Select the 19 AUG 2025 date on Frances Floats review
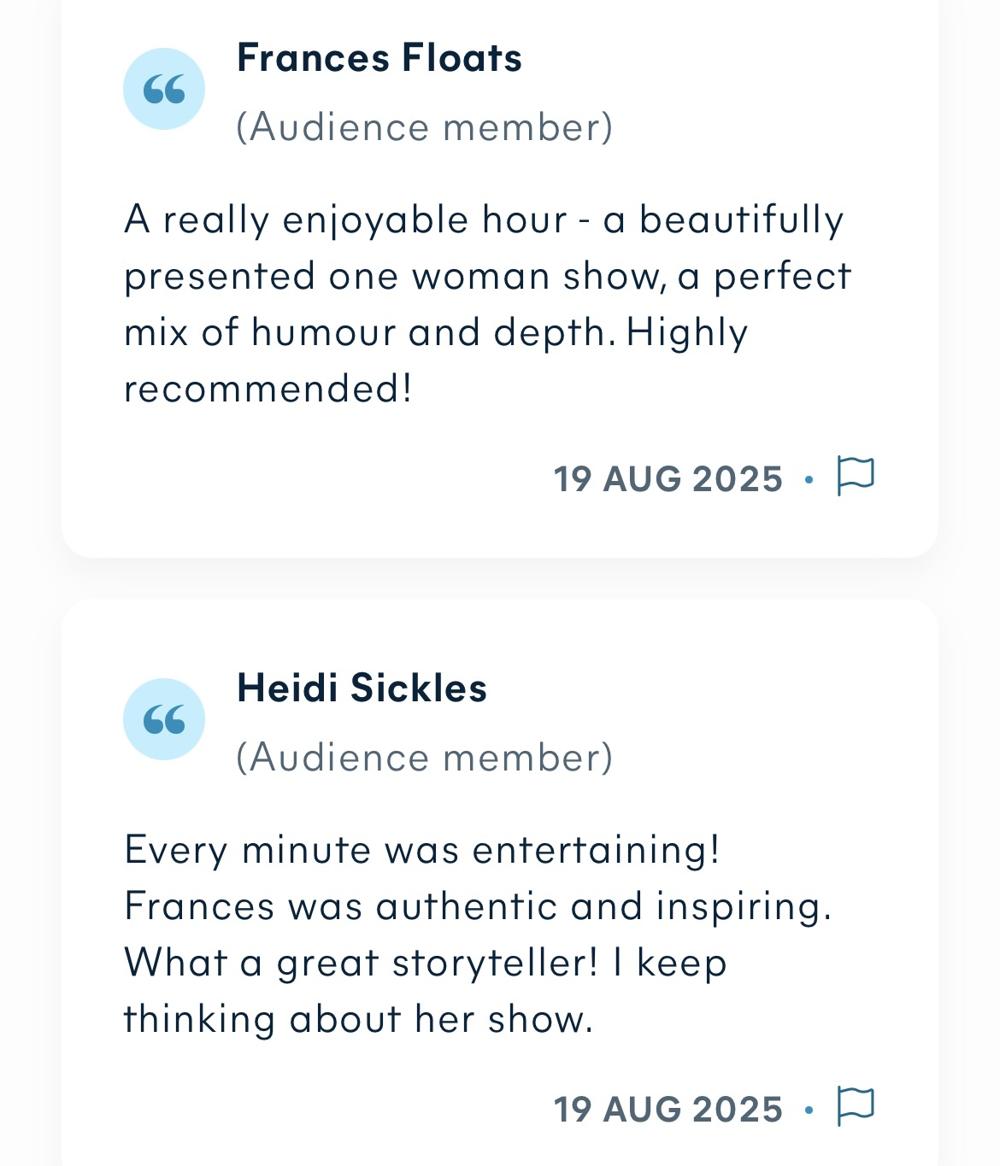1000x1166 pixels. (x=668, y=479)
